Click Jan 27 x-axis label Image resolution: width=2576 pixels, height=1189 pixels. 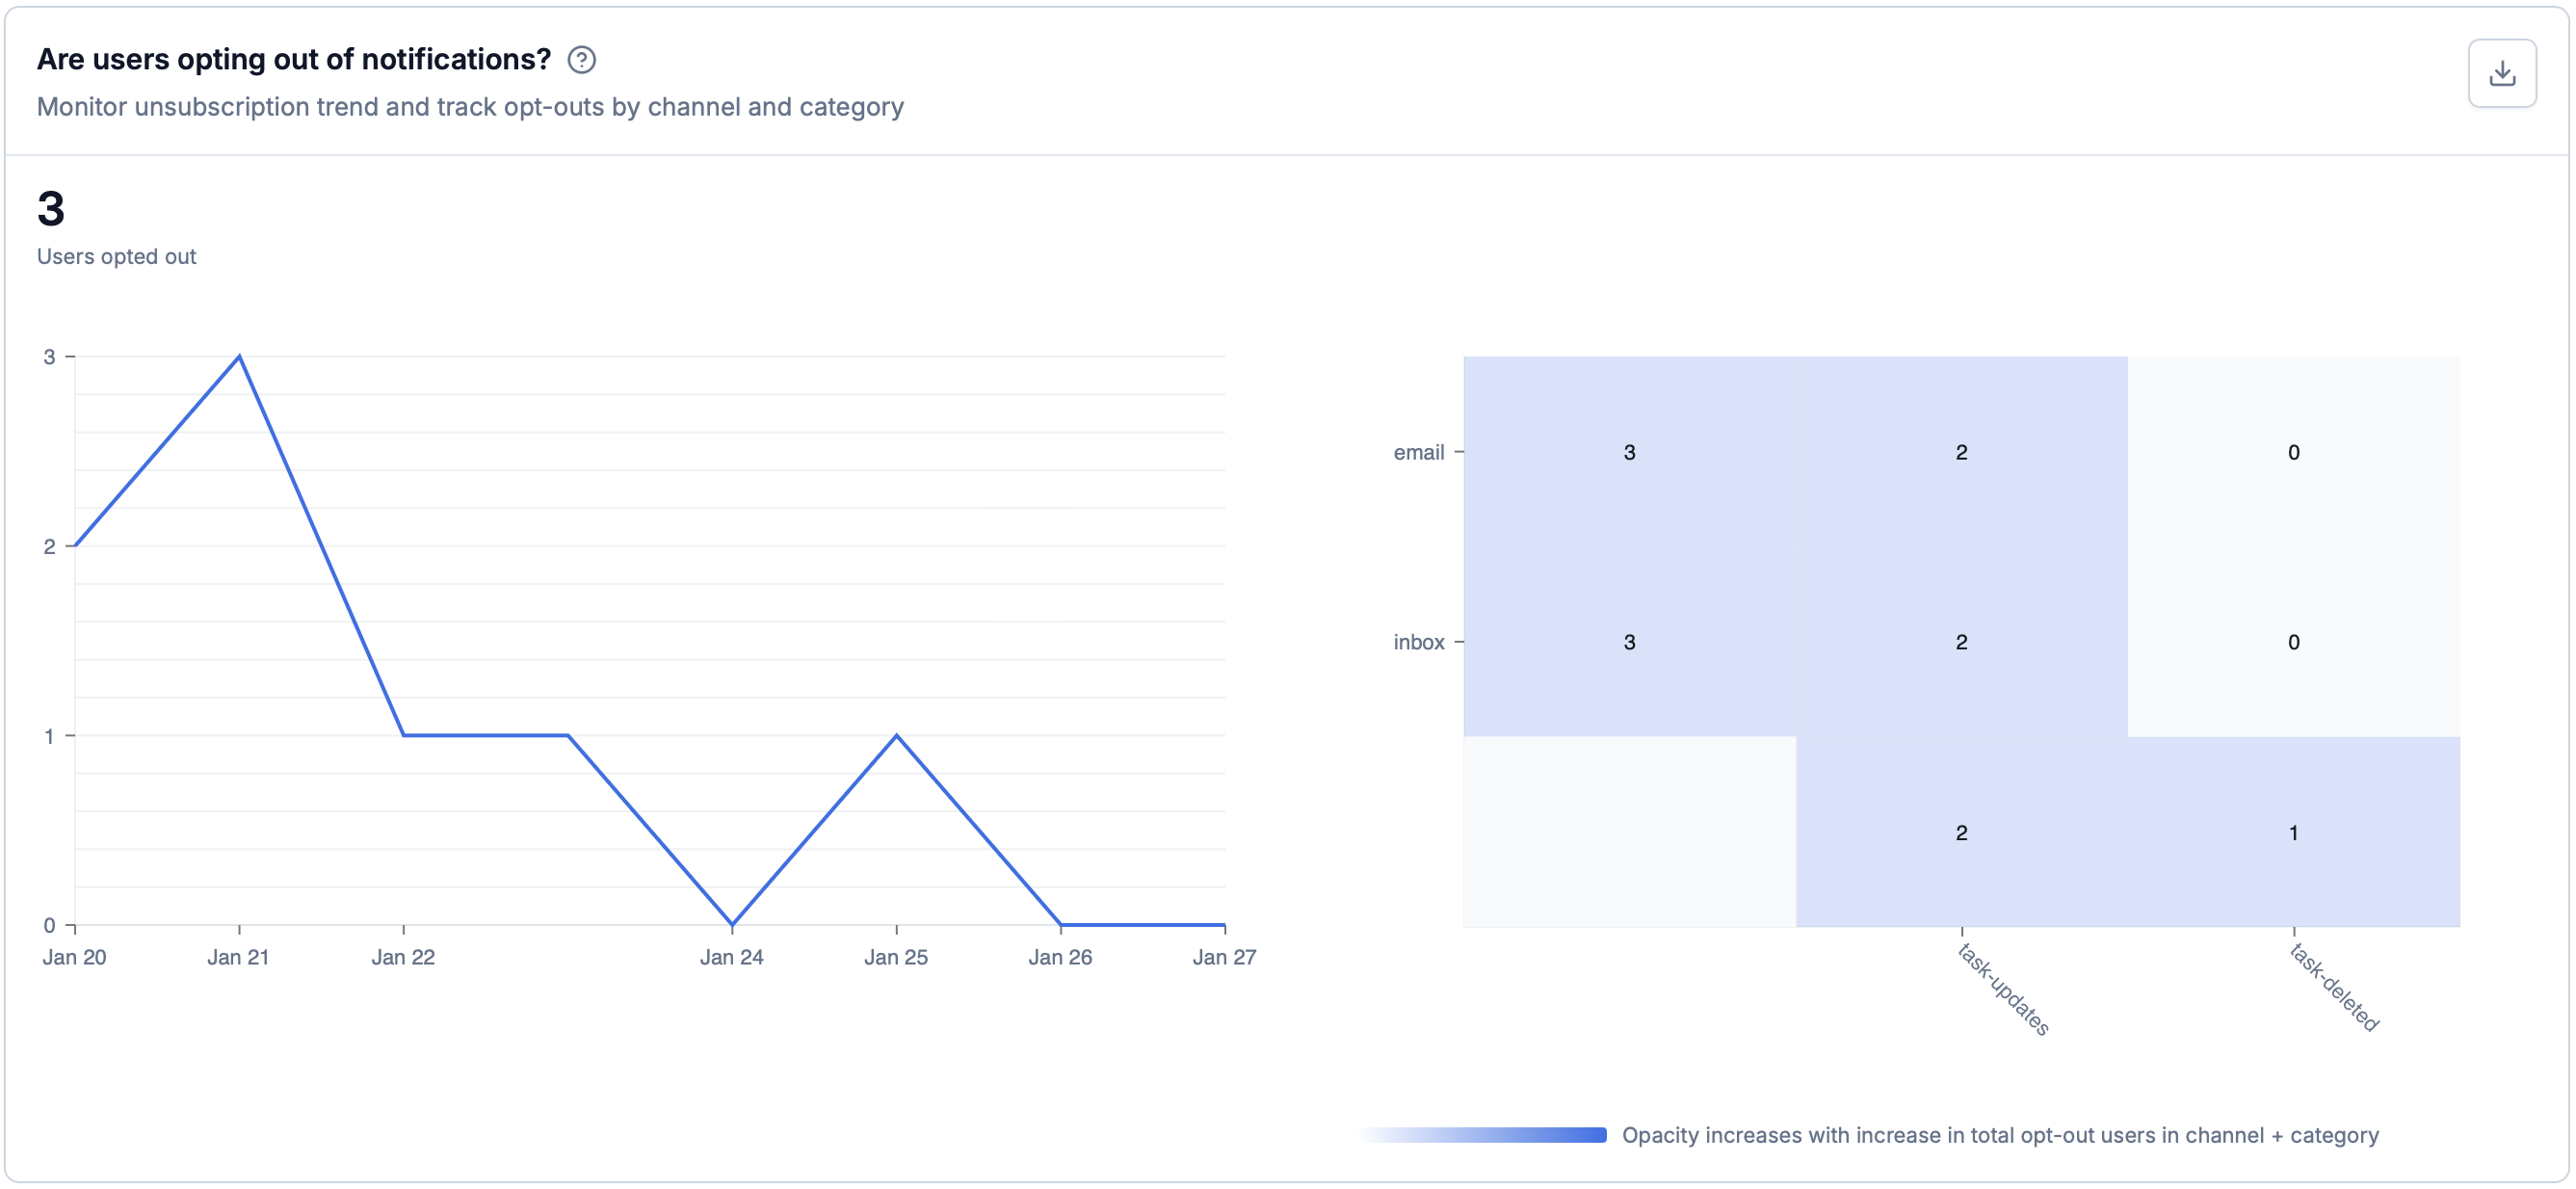(x=1223, y=957)
